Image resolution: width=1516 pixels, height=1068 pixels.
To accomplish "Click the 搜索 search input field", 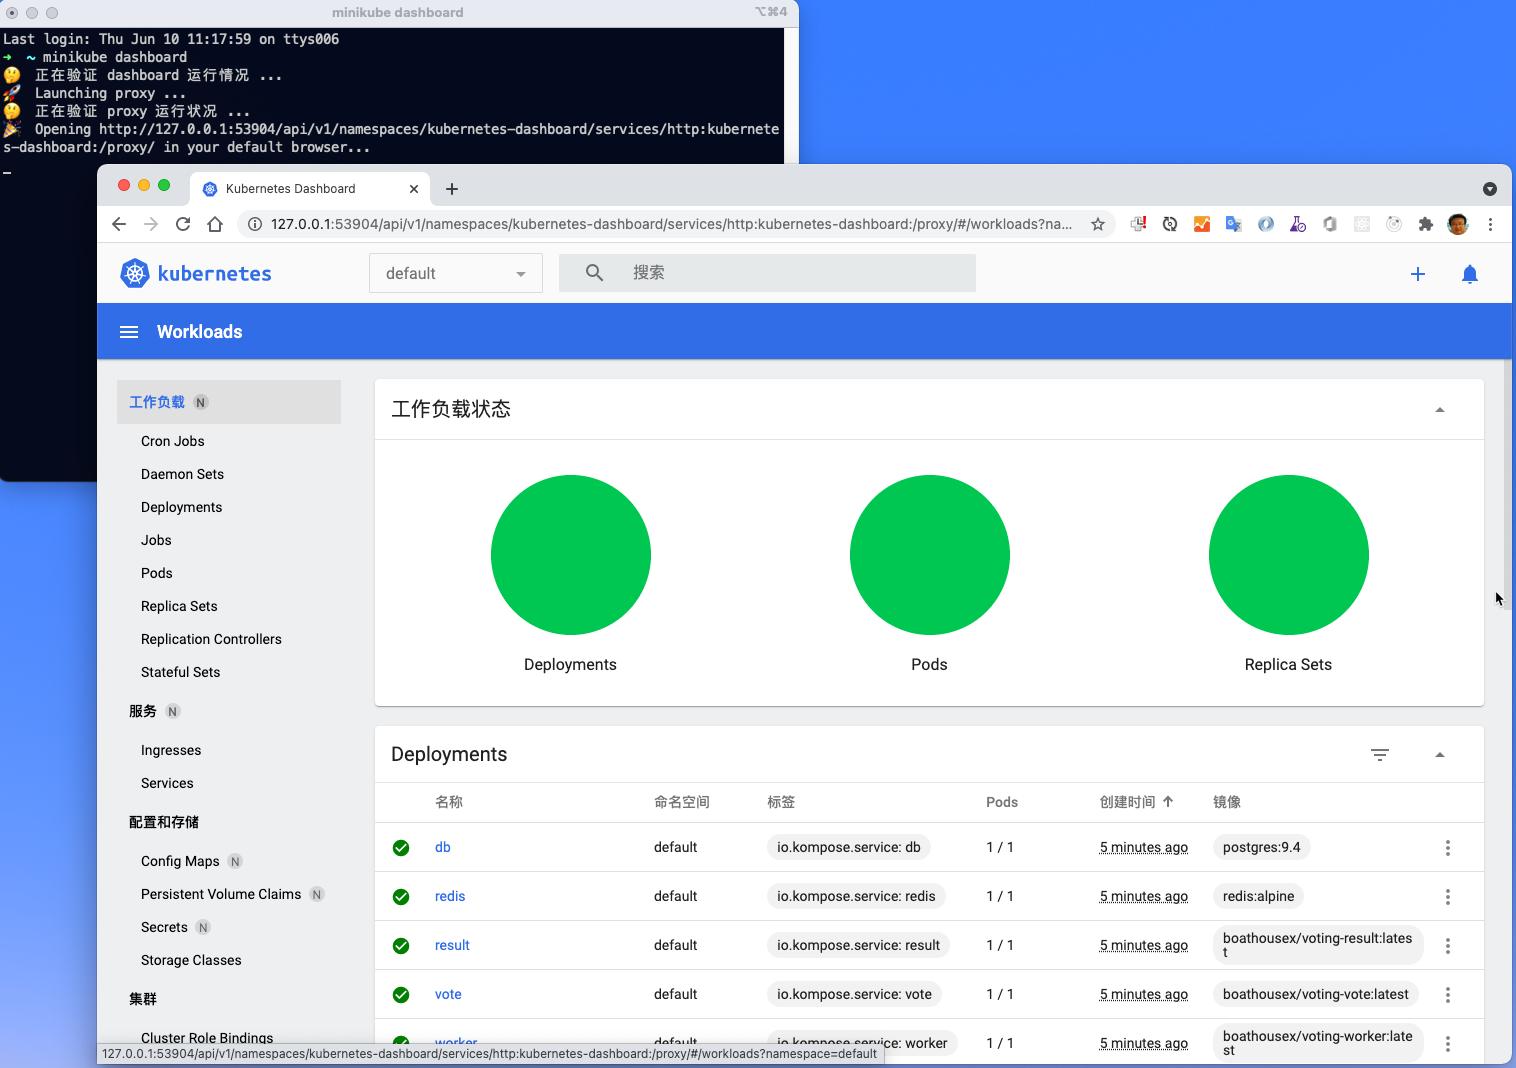I will (x=767, y=272).
